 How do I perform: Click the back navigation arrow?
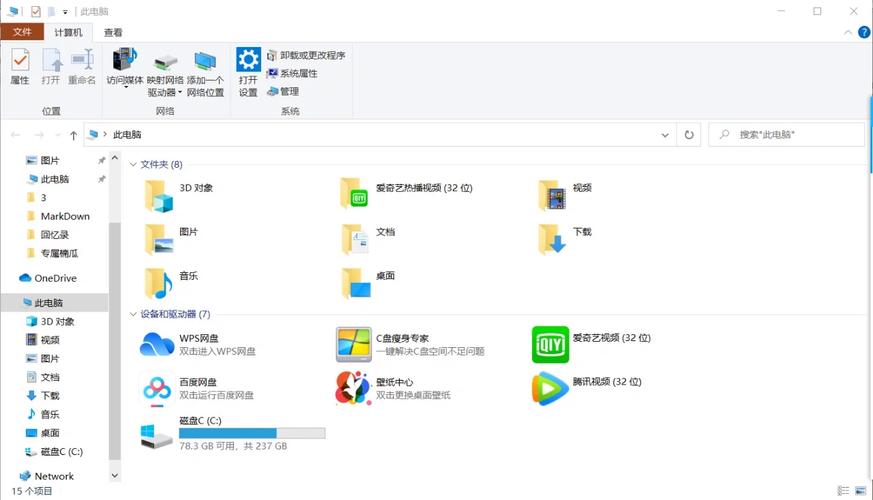point(16,135)
